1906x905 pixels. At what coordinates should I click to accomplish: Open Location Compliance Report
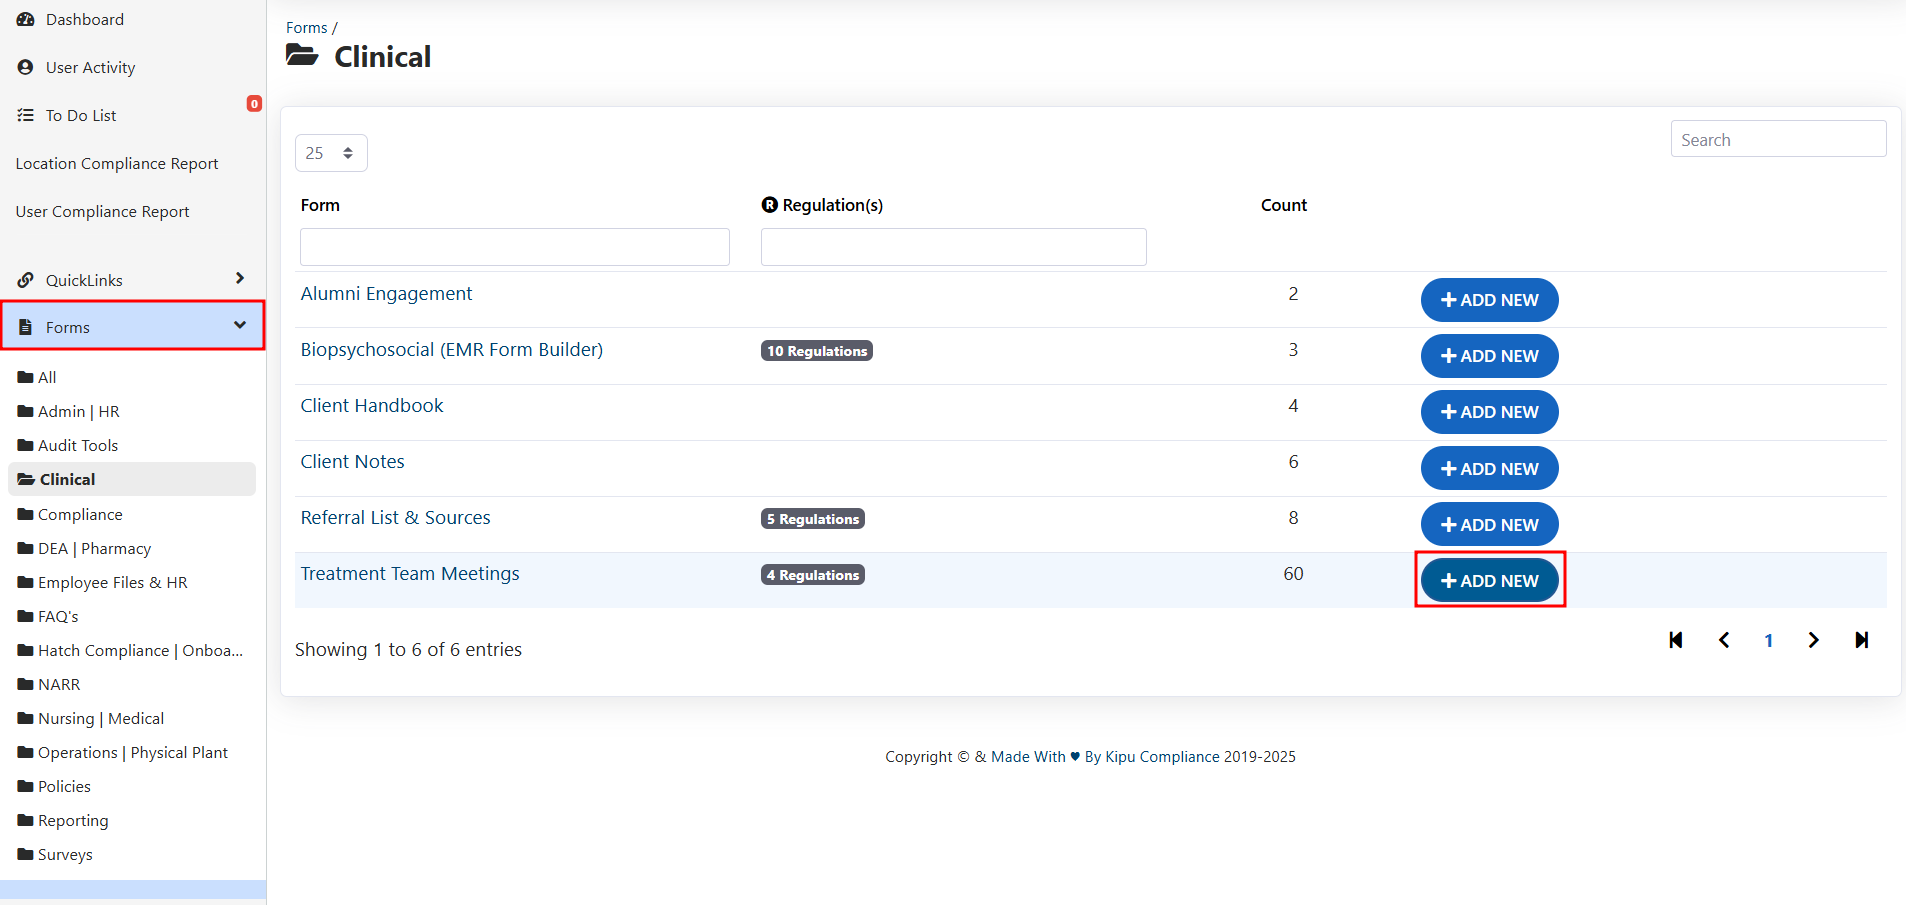coord(117,164)
